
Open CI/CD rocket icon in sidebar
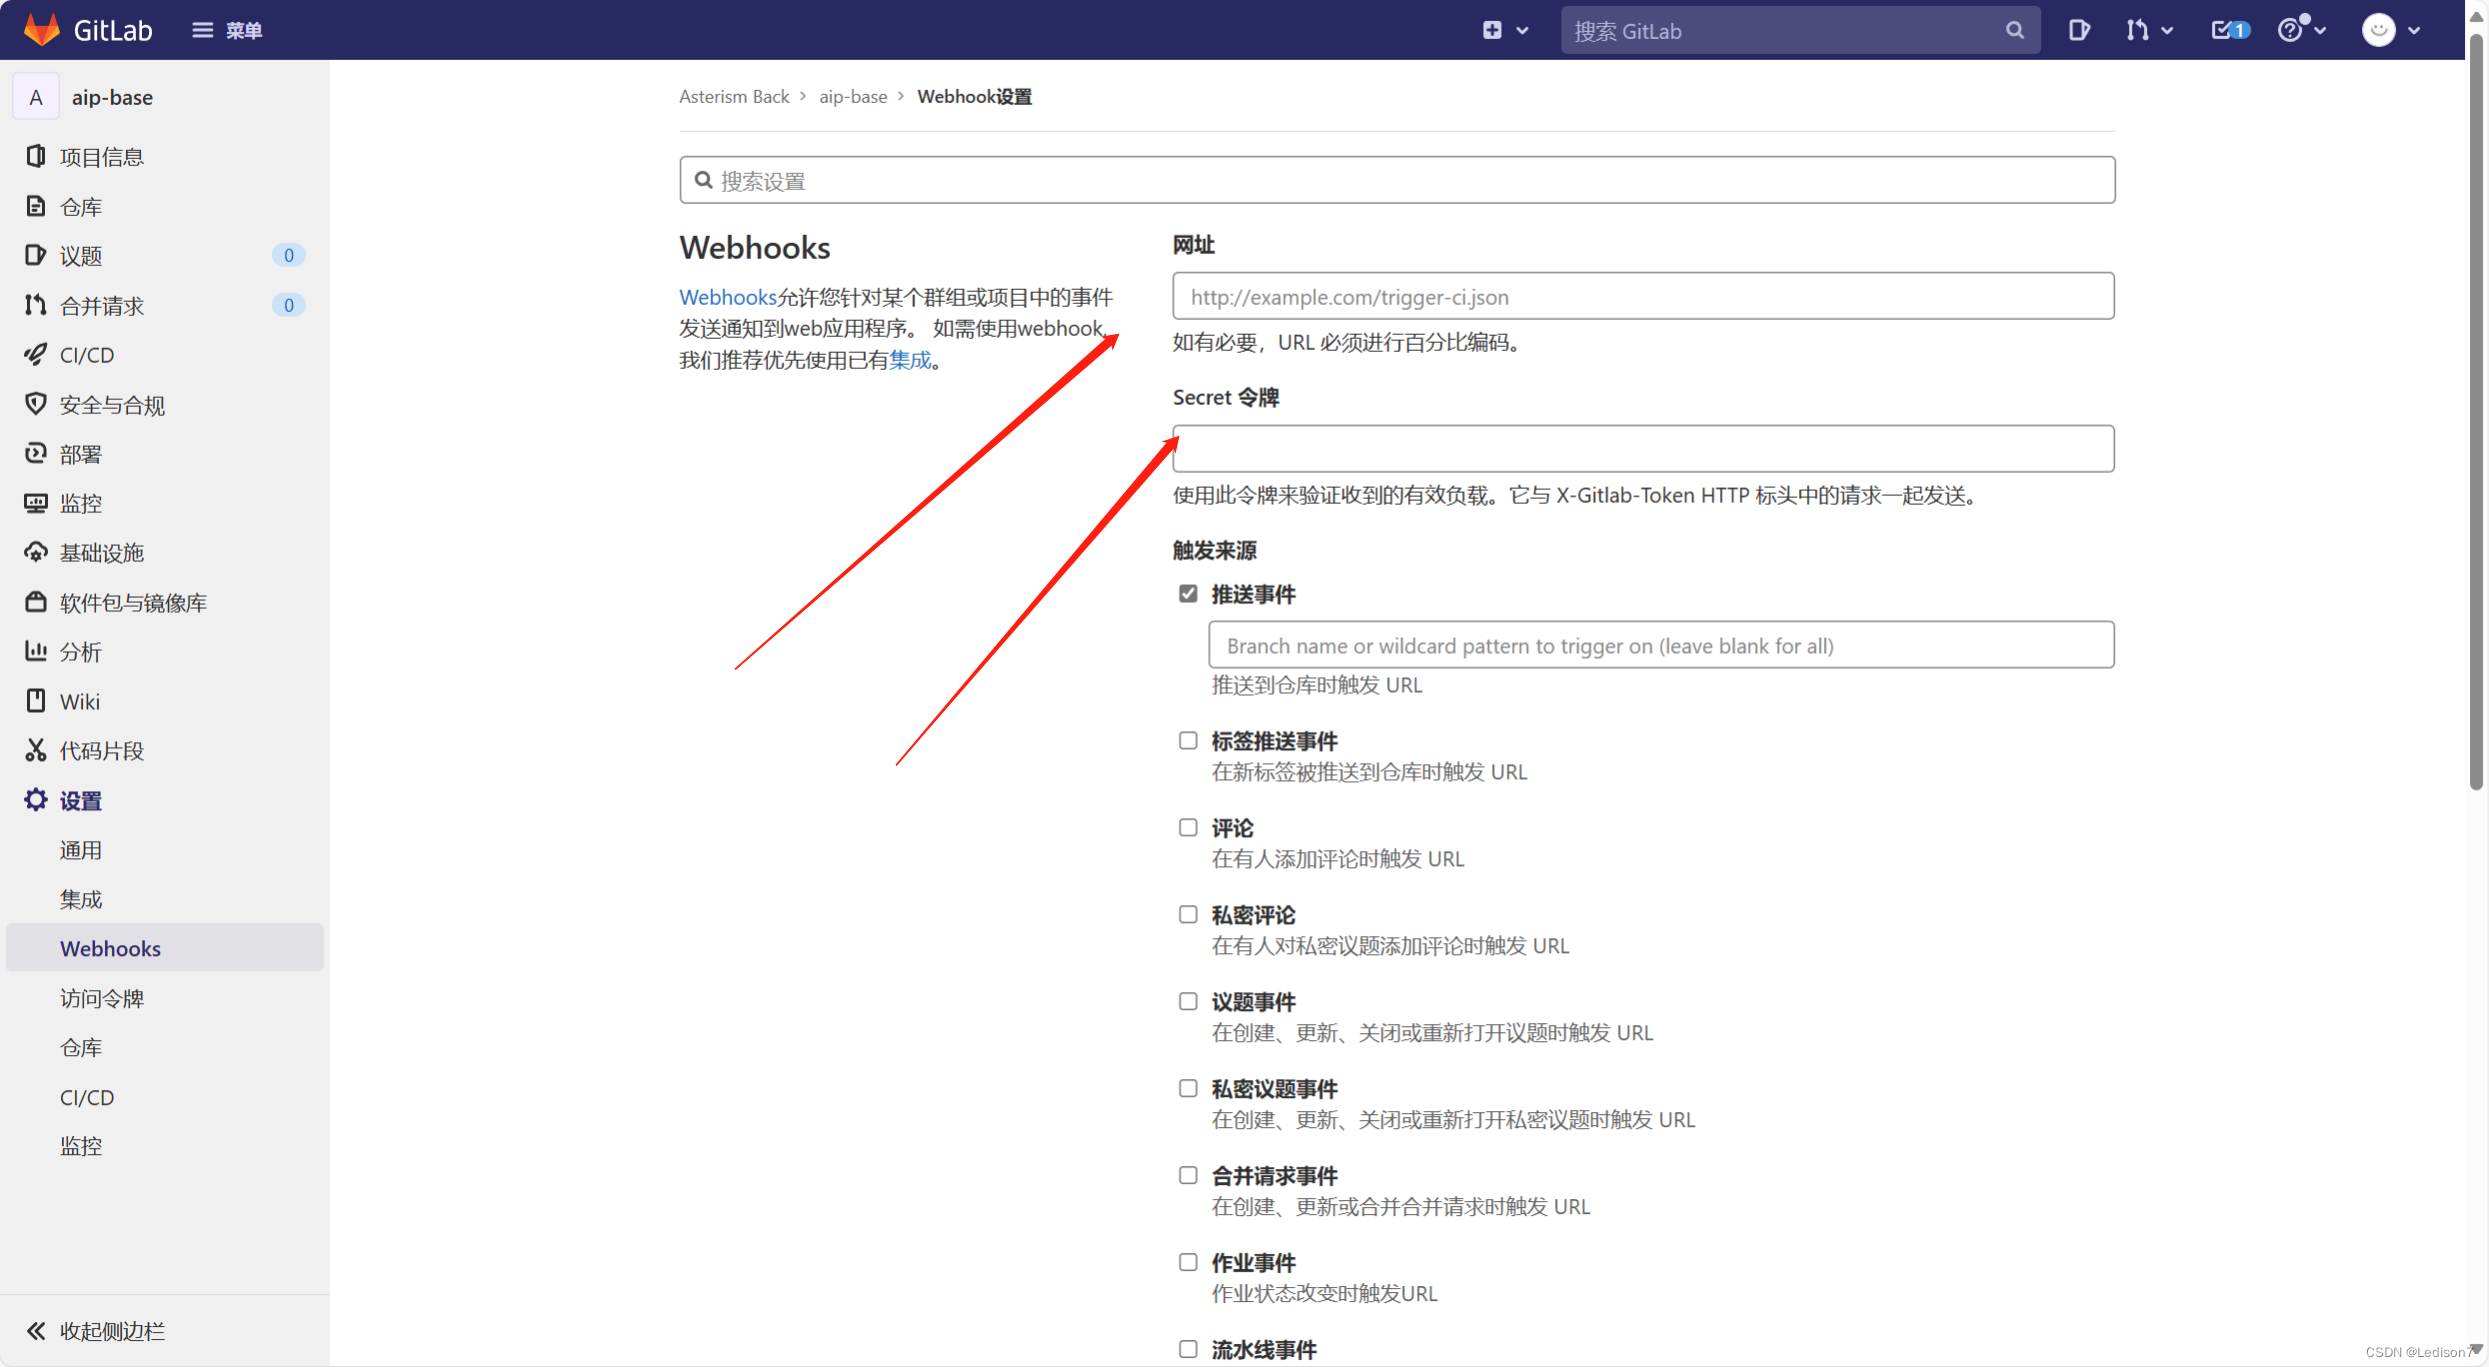(36, 354)
